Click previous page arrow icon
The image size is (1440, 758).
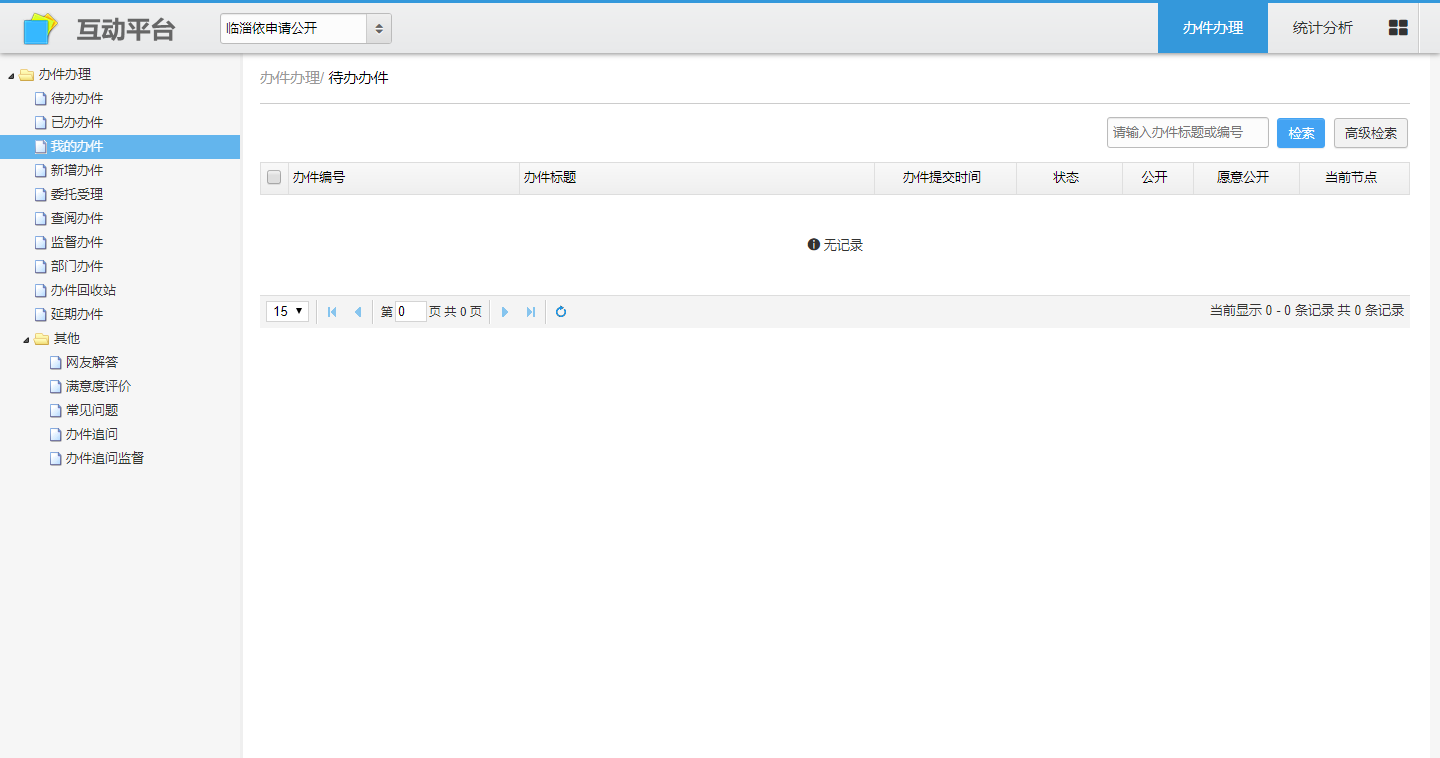[357, 312]
